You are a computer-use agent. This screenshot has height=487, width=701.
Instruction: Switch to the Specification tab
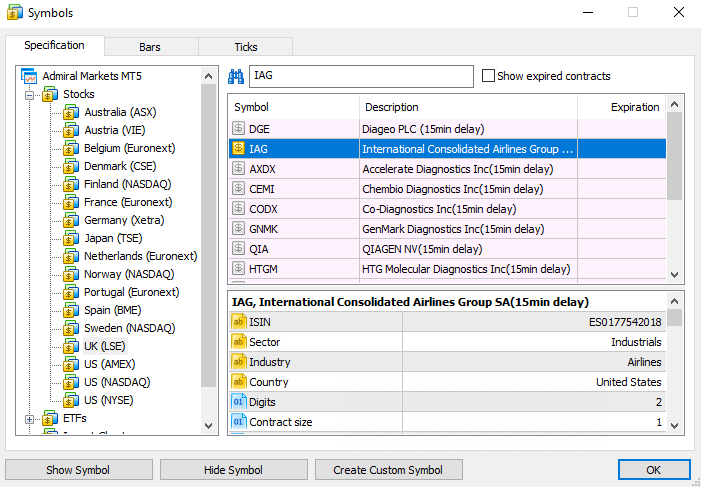(x=55, y=46)
